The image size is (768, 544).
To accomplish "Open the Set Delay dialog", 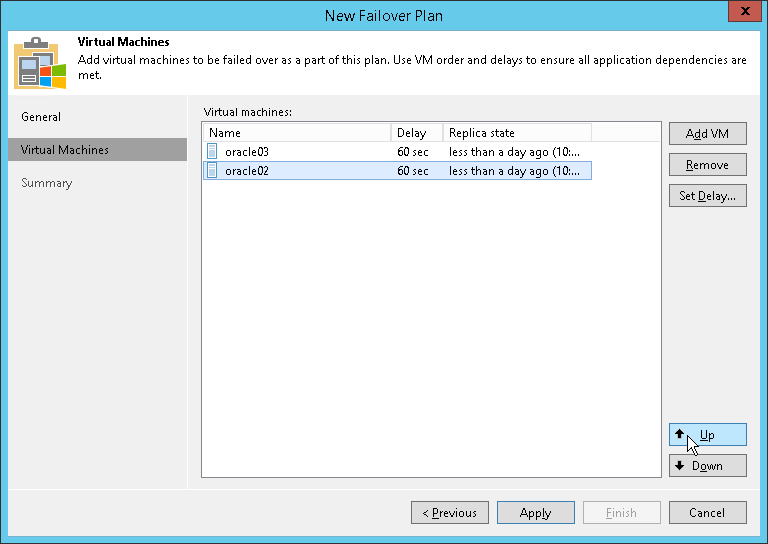I will click(x=707, y=196).
